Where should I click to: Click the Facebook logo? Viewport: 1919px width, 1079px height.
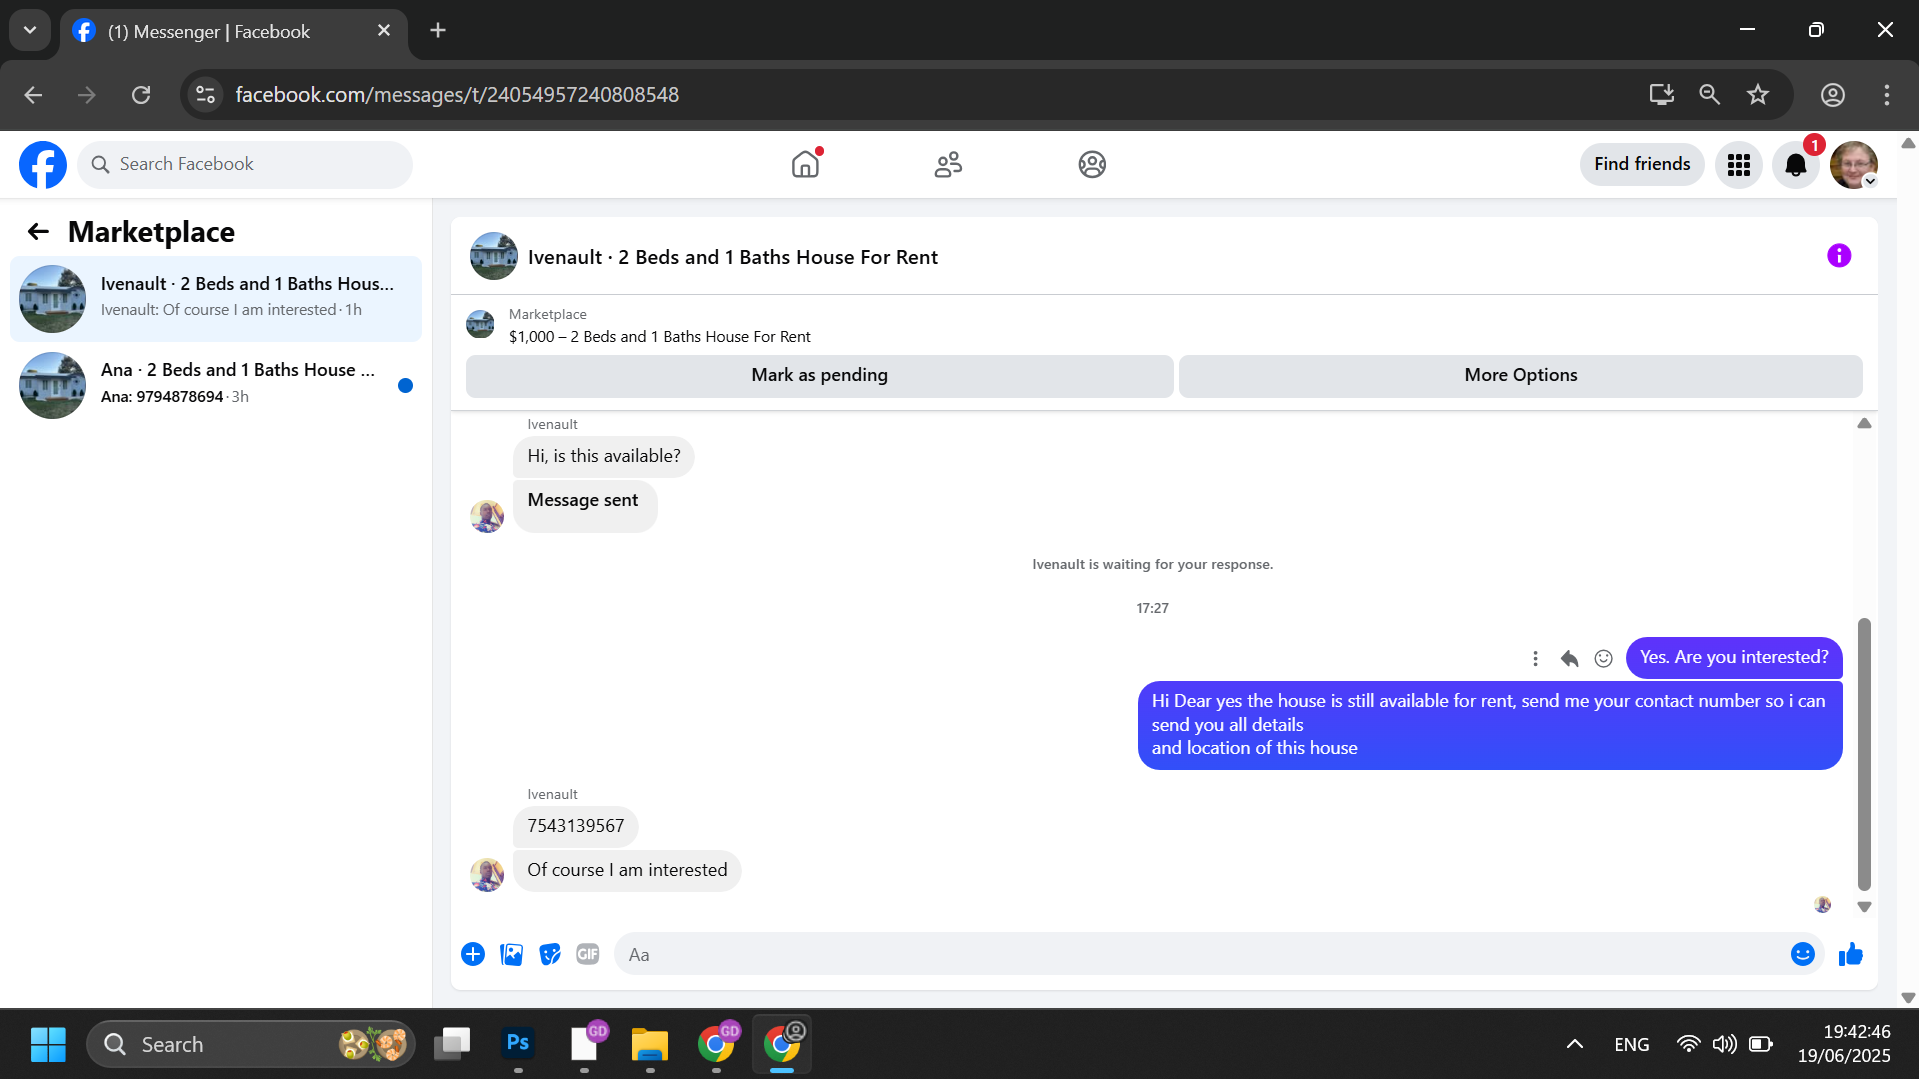[43, 165]
